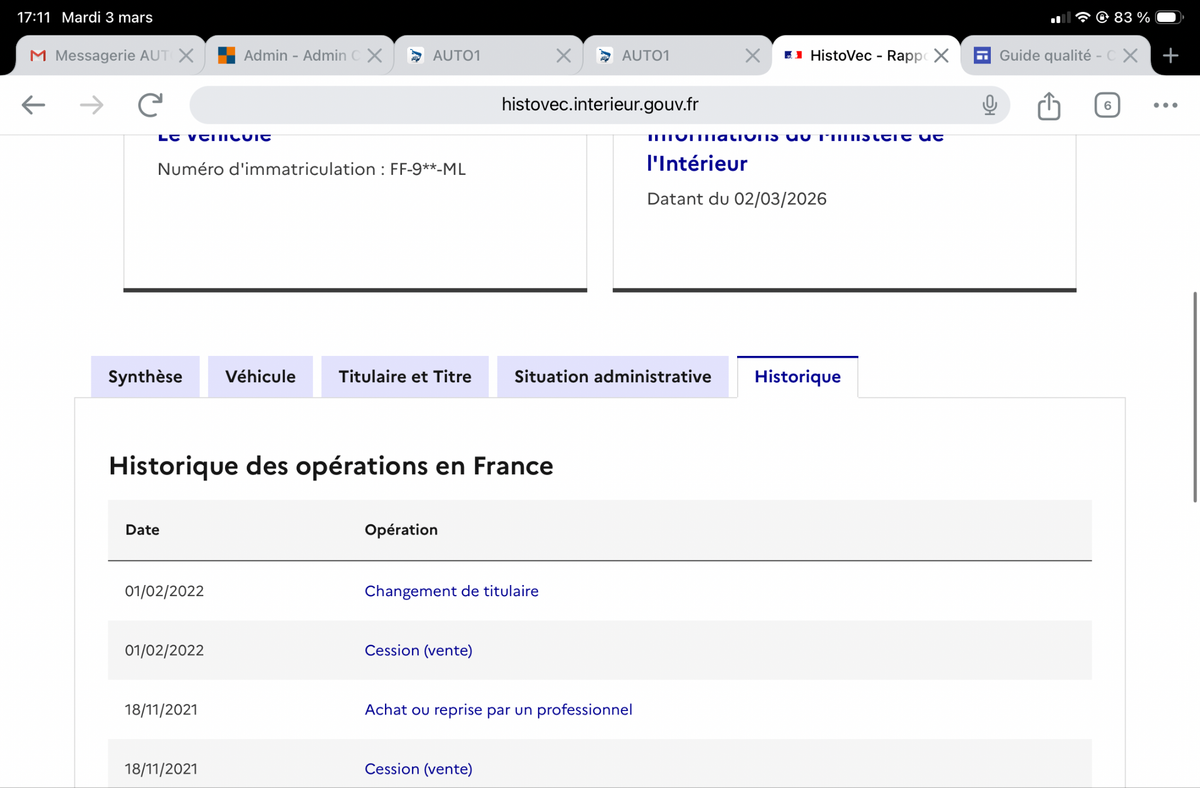This screenshot has height=788, width=1200.
Task: Tap the browser back arrow
Action: tap(34, 105)
